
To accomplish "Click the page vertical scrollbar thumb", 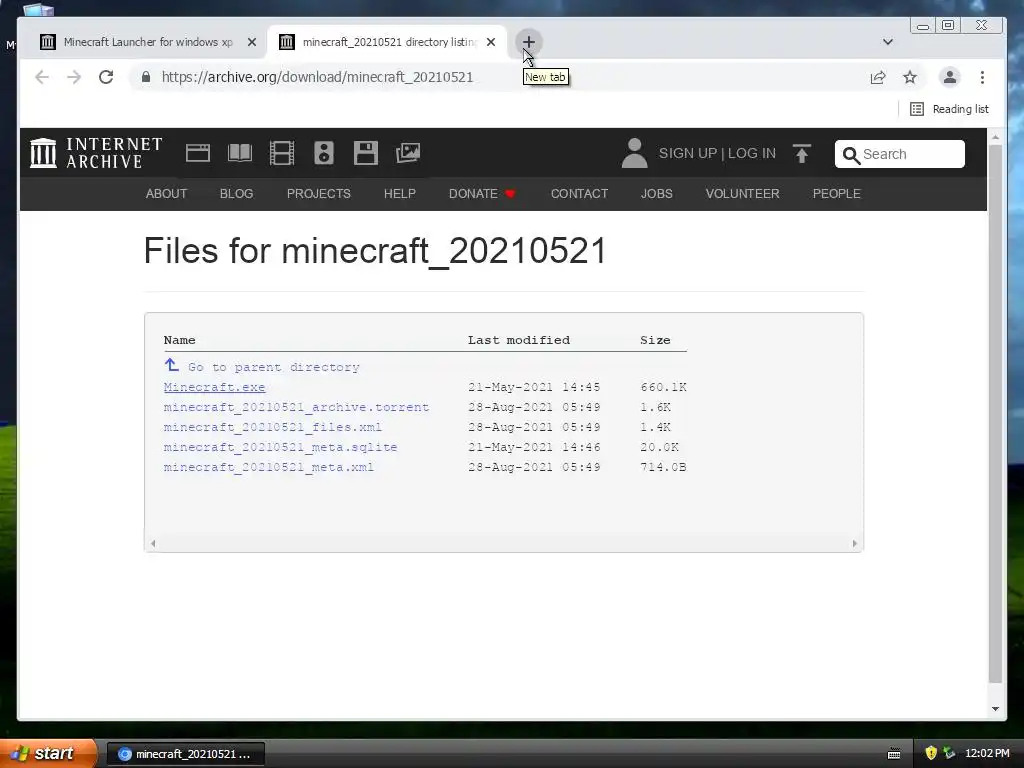I will 995,413.
